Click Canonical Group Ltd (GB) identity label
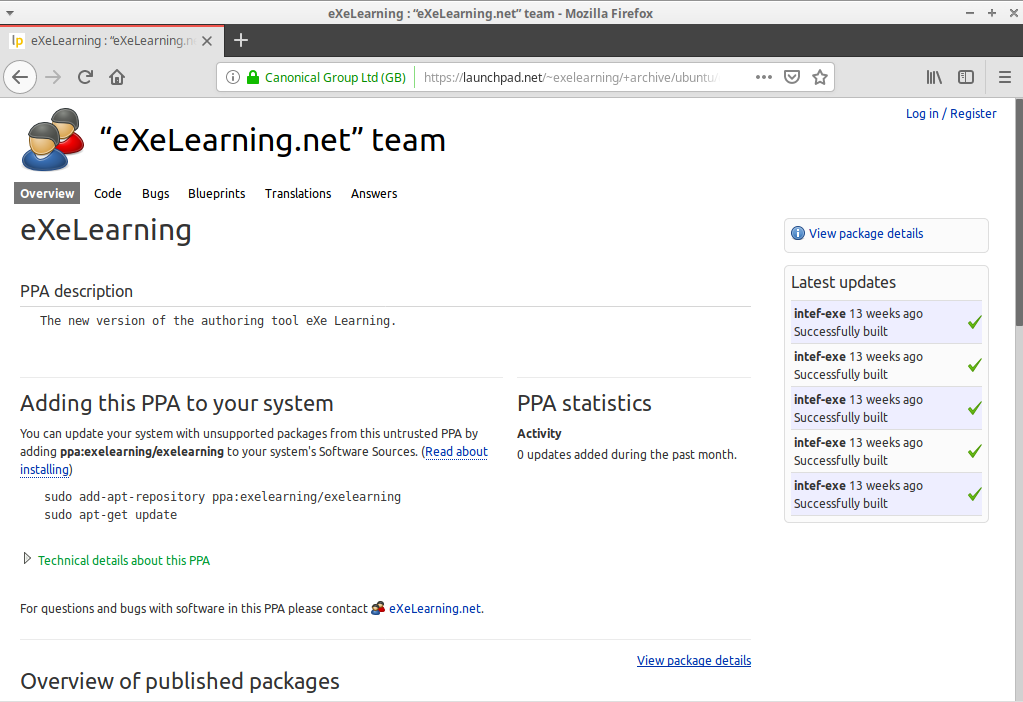This screenshot has height=702, width=1023. pos(335,78)
